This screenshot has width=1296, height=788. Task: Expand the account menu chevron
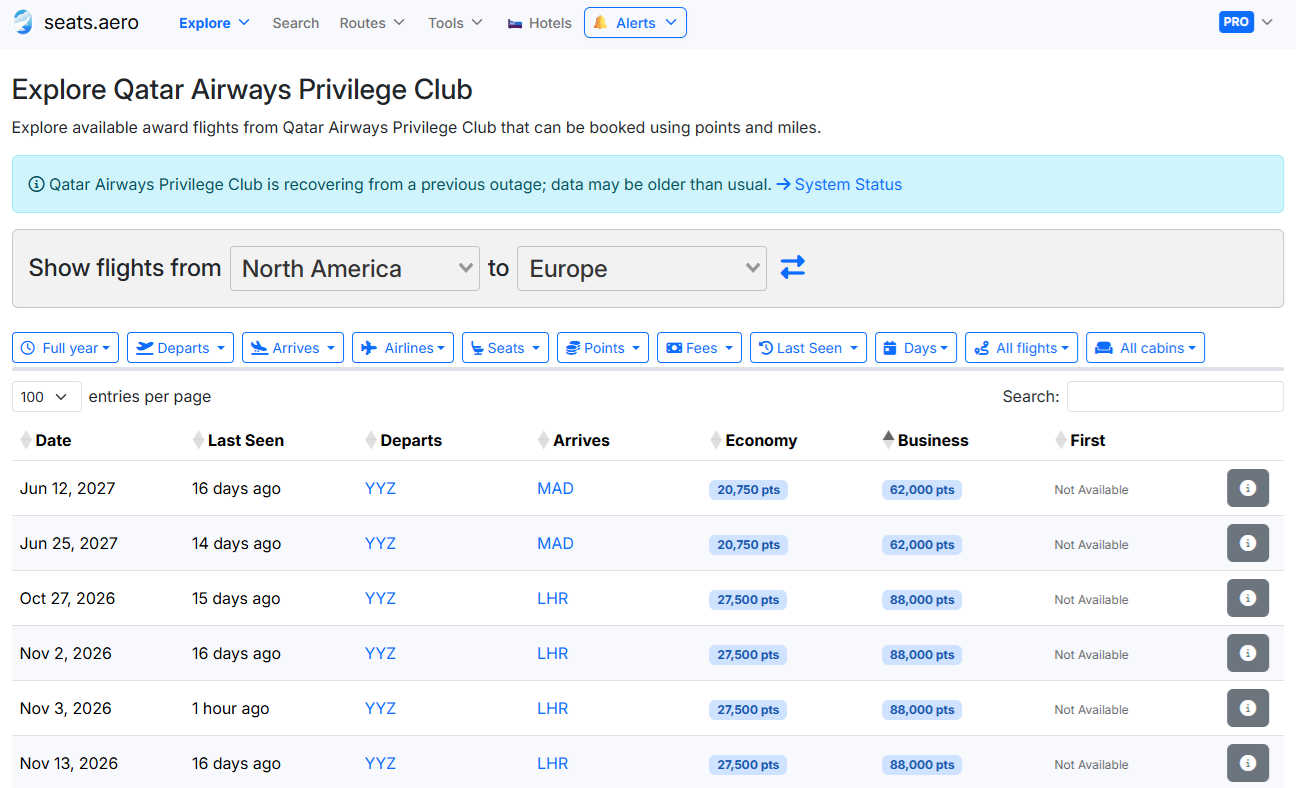click(x=1268, y=22)
